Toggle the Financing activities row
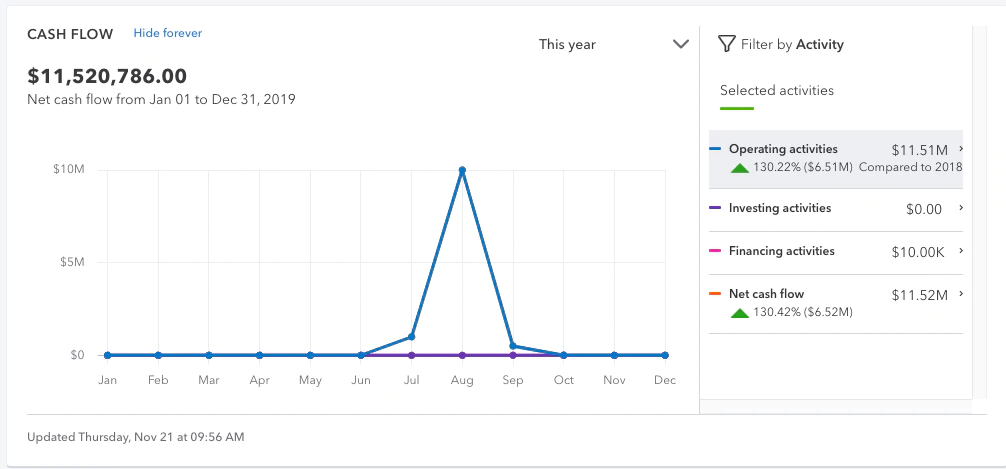Viewport: 1006px width, 469px height. [x=835, y=252]
